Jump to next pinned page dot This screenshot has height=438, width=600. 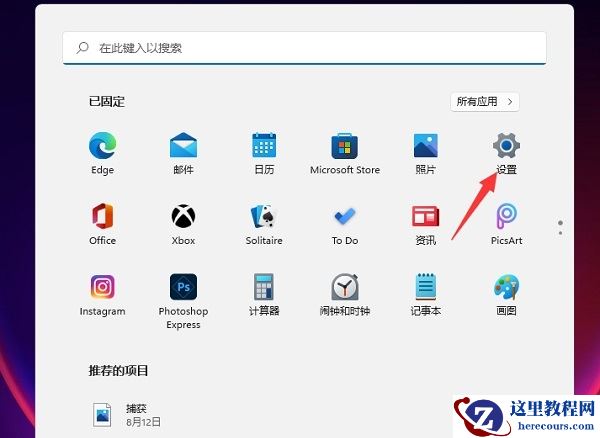coord(560,233)
